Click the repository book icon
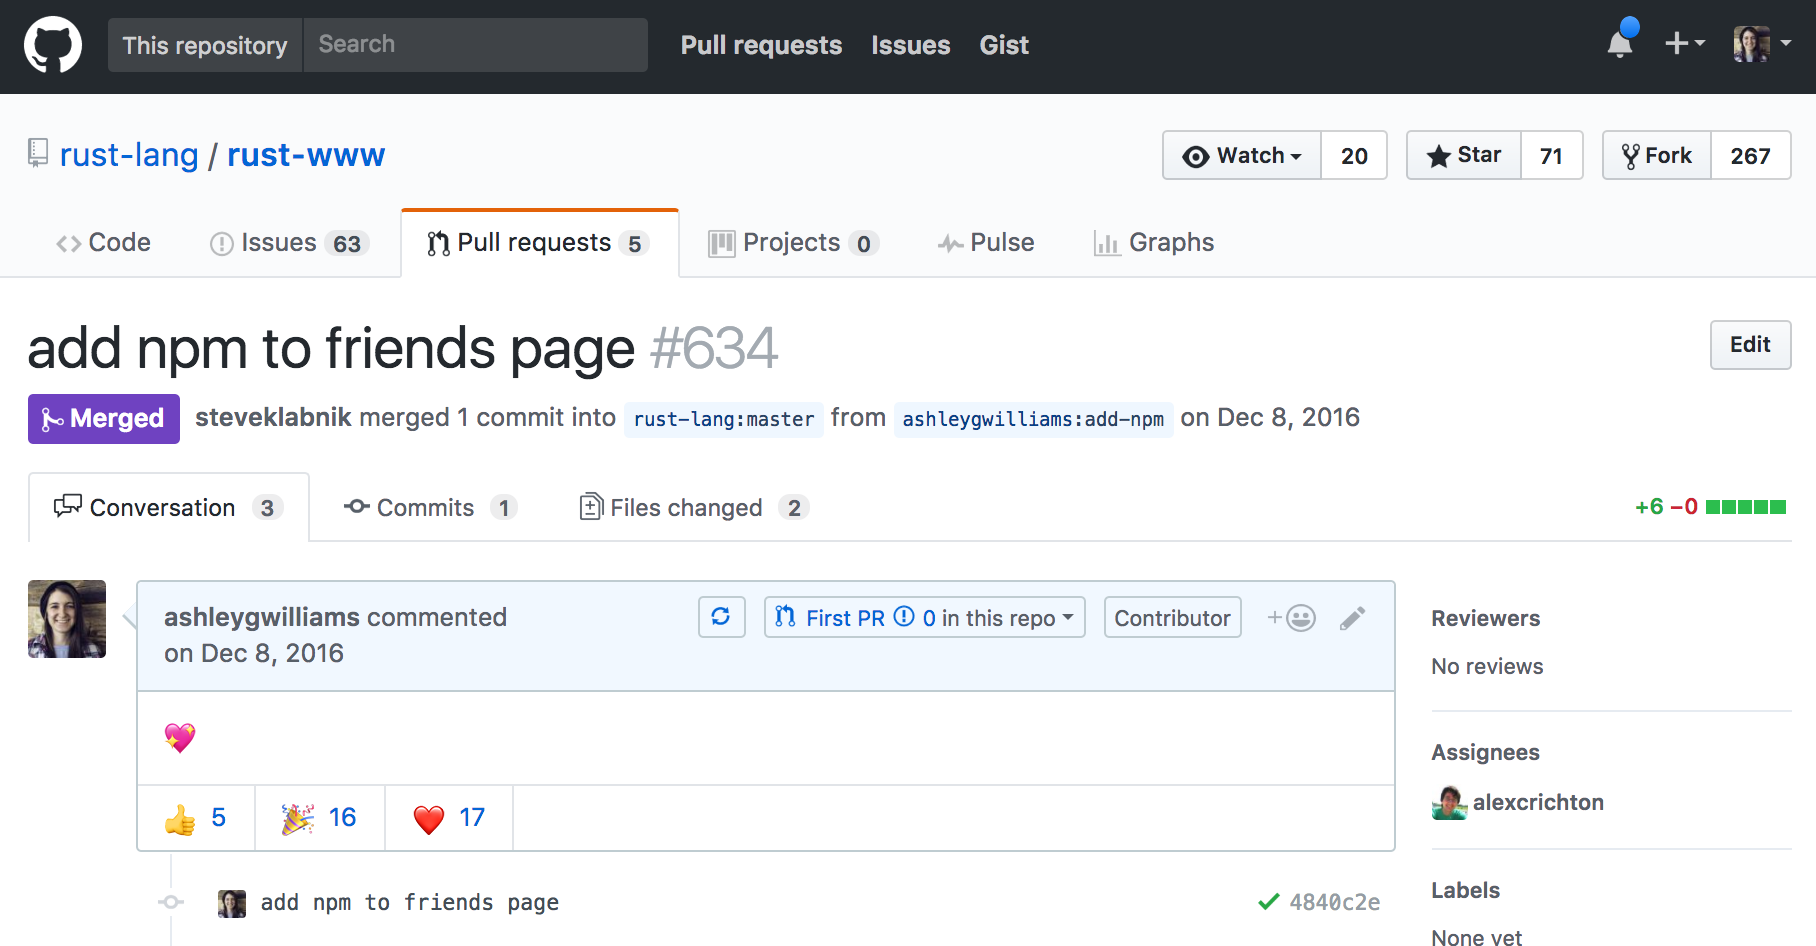Viewport: 1816px width, 946px height. click(38, 153)
